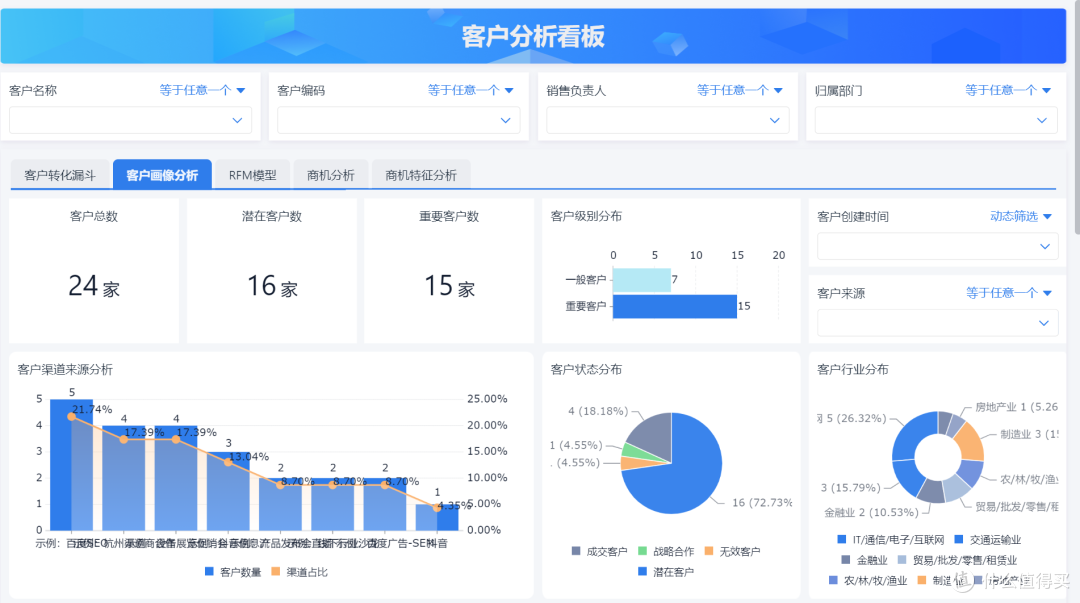
Task: Open 等于任意一个 condition for 销售负责人
Action: [x=740, y=90]
